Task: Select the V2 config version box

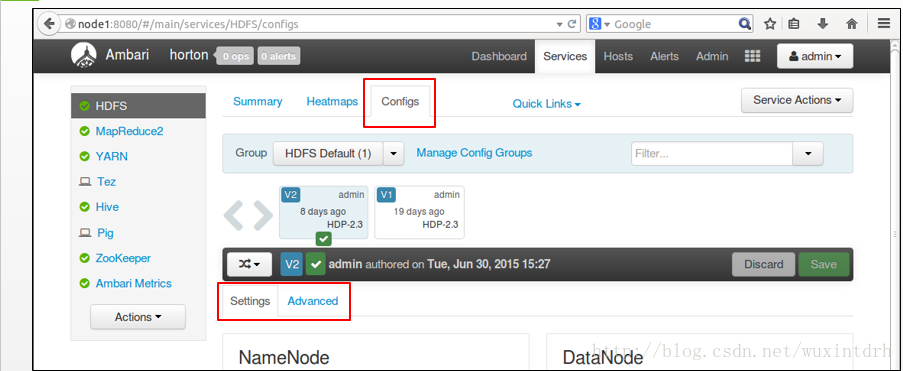Action: pos(324,212)
